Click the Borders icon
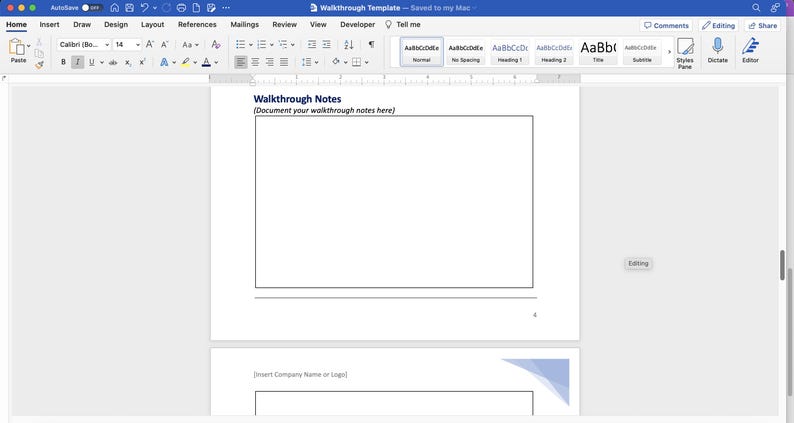Viewport: 794px width, 423px height. [x=356, y=62]
